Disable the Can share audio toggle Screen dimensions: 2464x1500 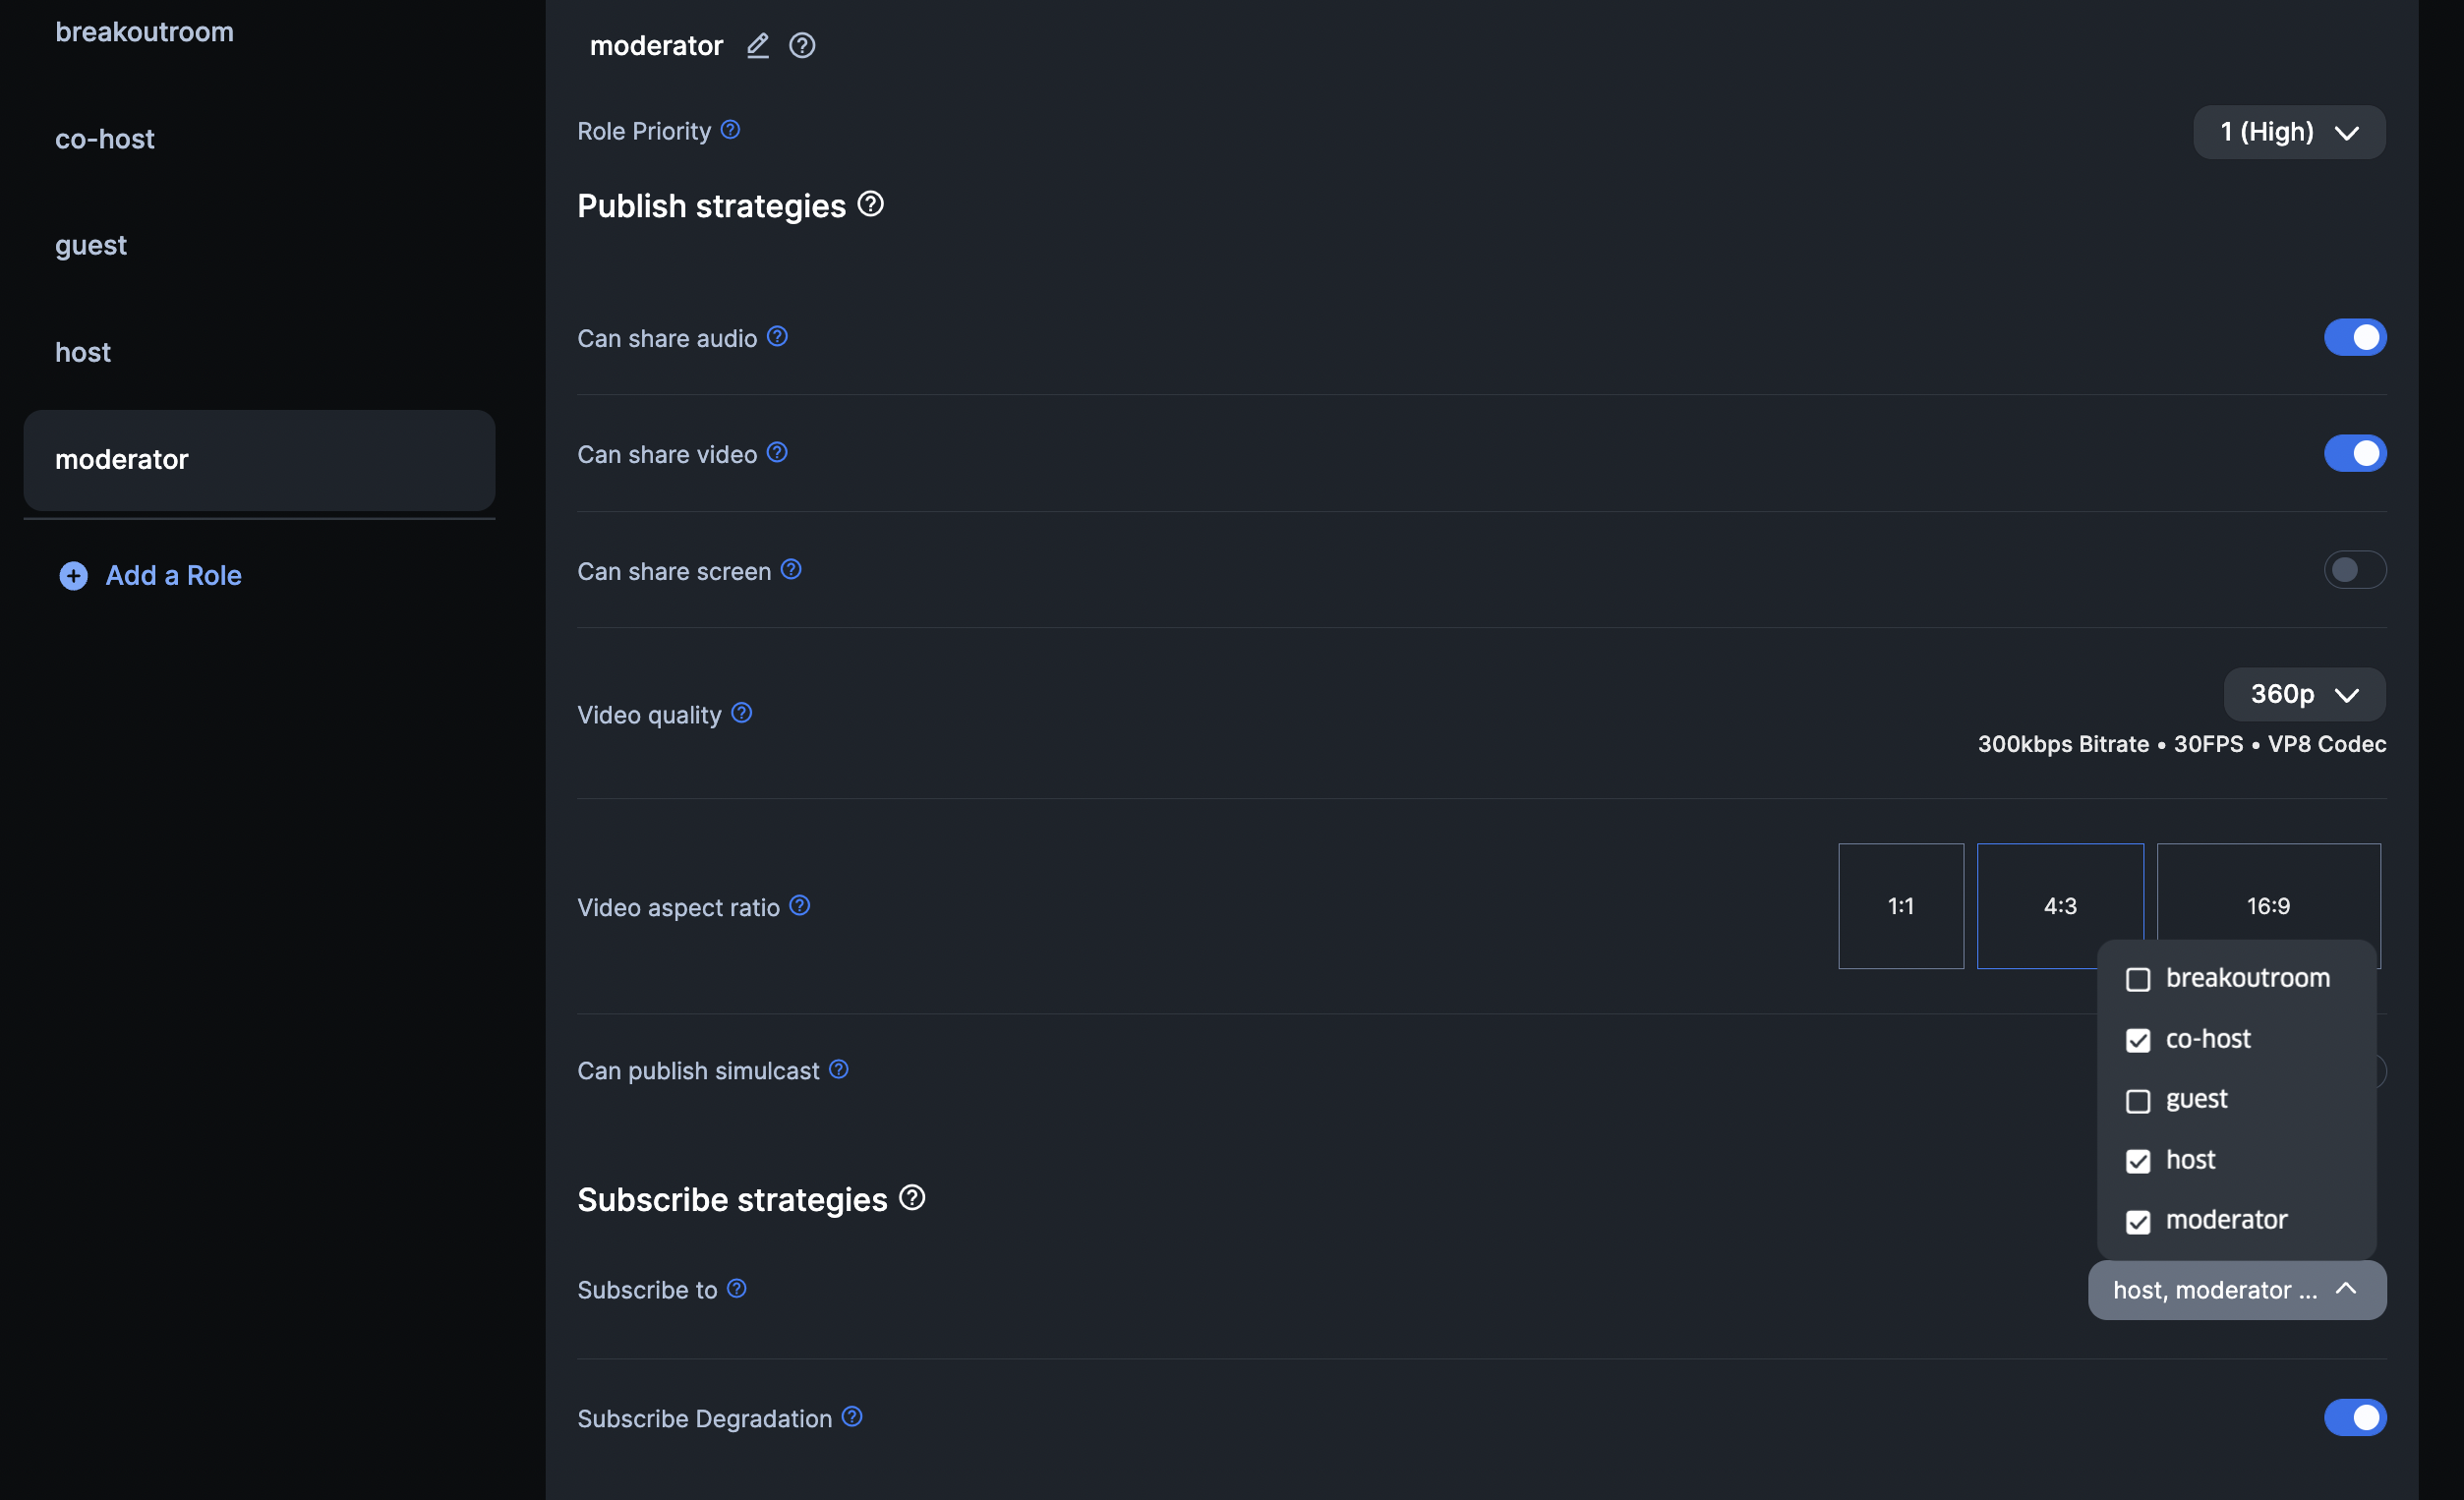pos(2354,338)
